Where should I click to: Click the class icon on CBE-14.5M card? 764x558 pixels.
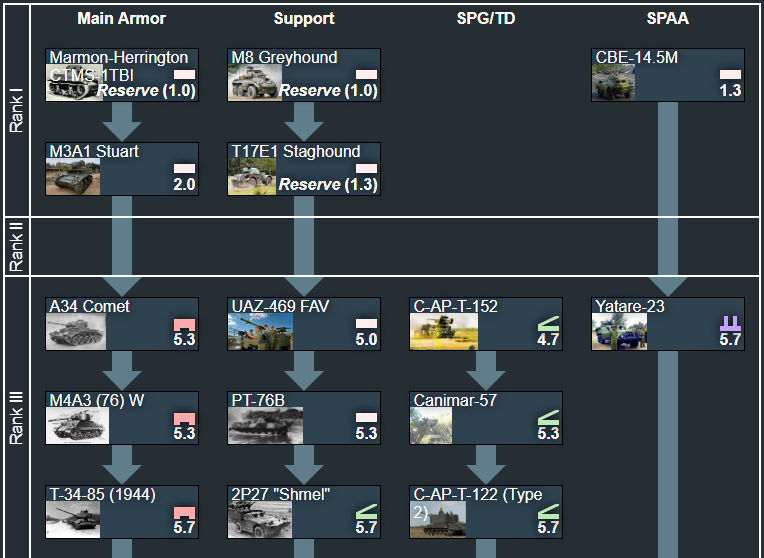click(730, 75)
